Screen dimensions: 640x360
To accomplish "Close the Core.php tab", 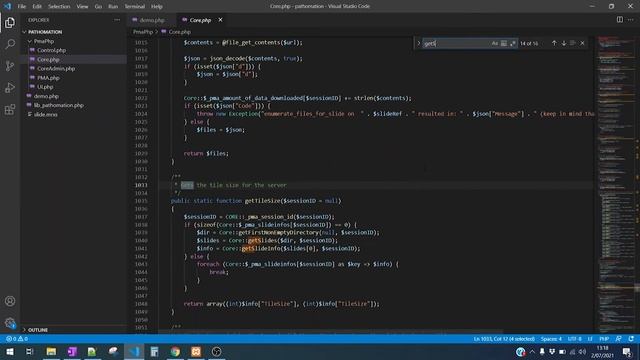I will (220, 20).
